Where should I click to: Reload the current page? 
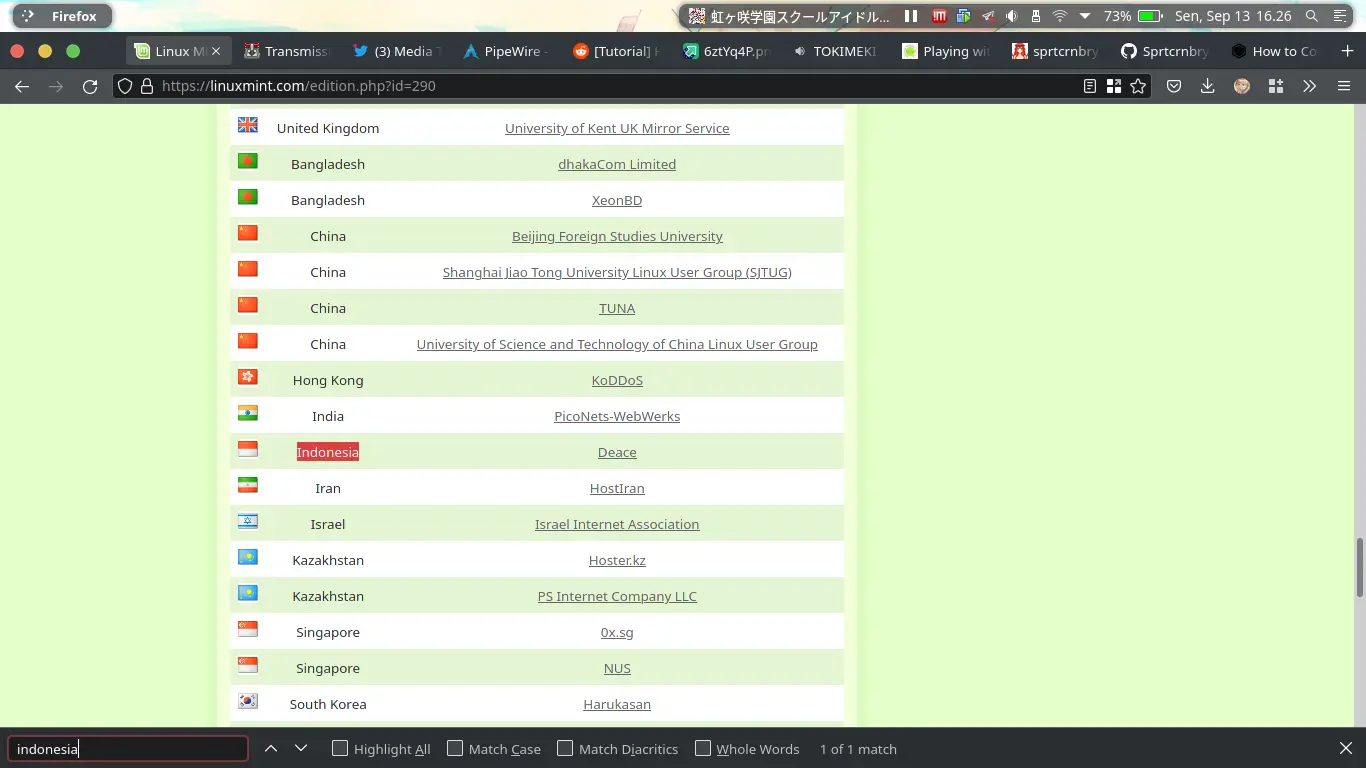tap(90, 86)
